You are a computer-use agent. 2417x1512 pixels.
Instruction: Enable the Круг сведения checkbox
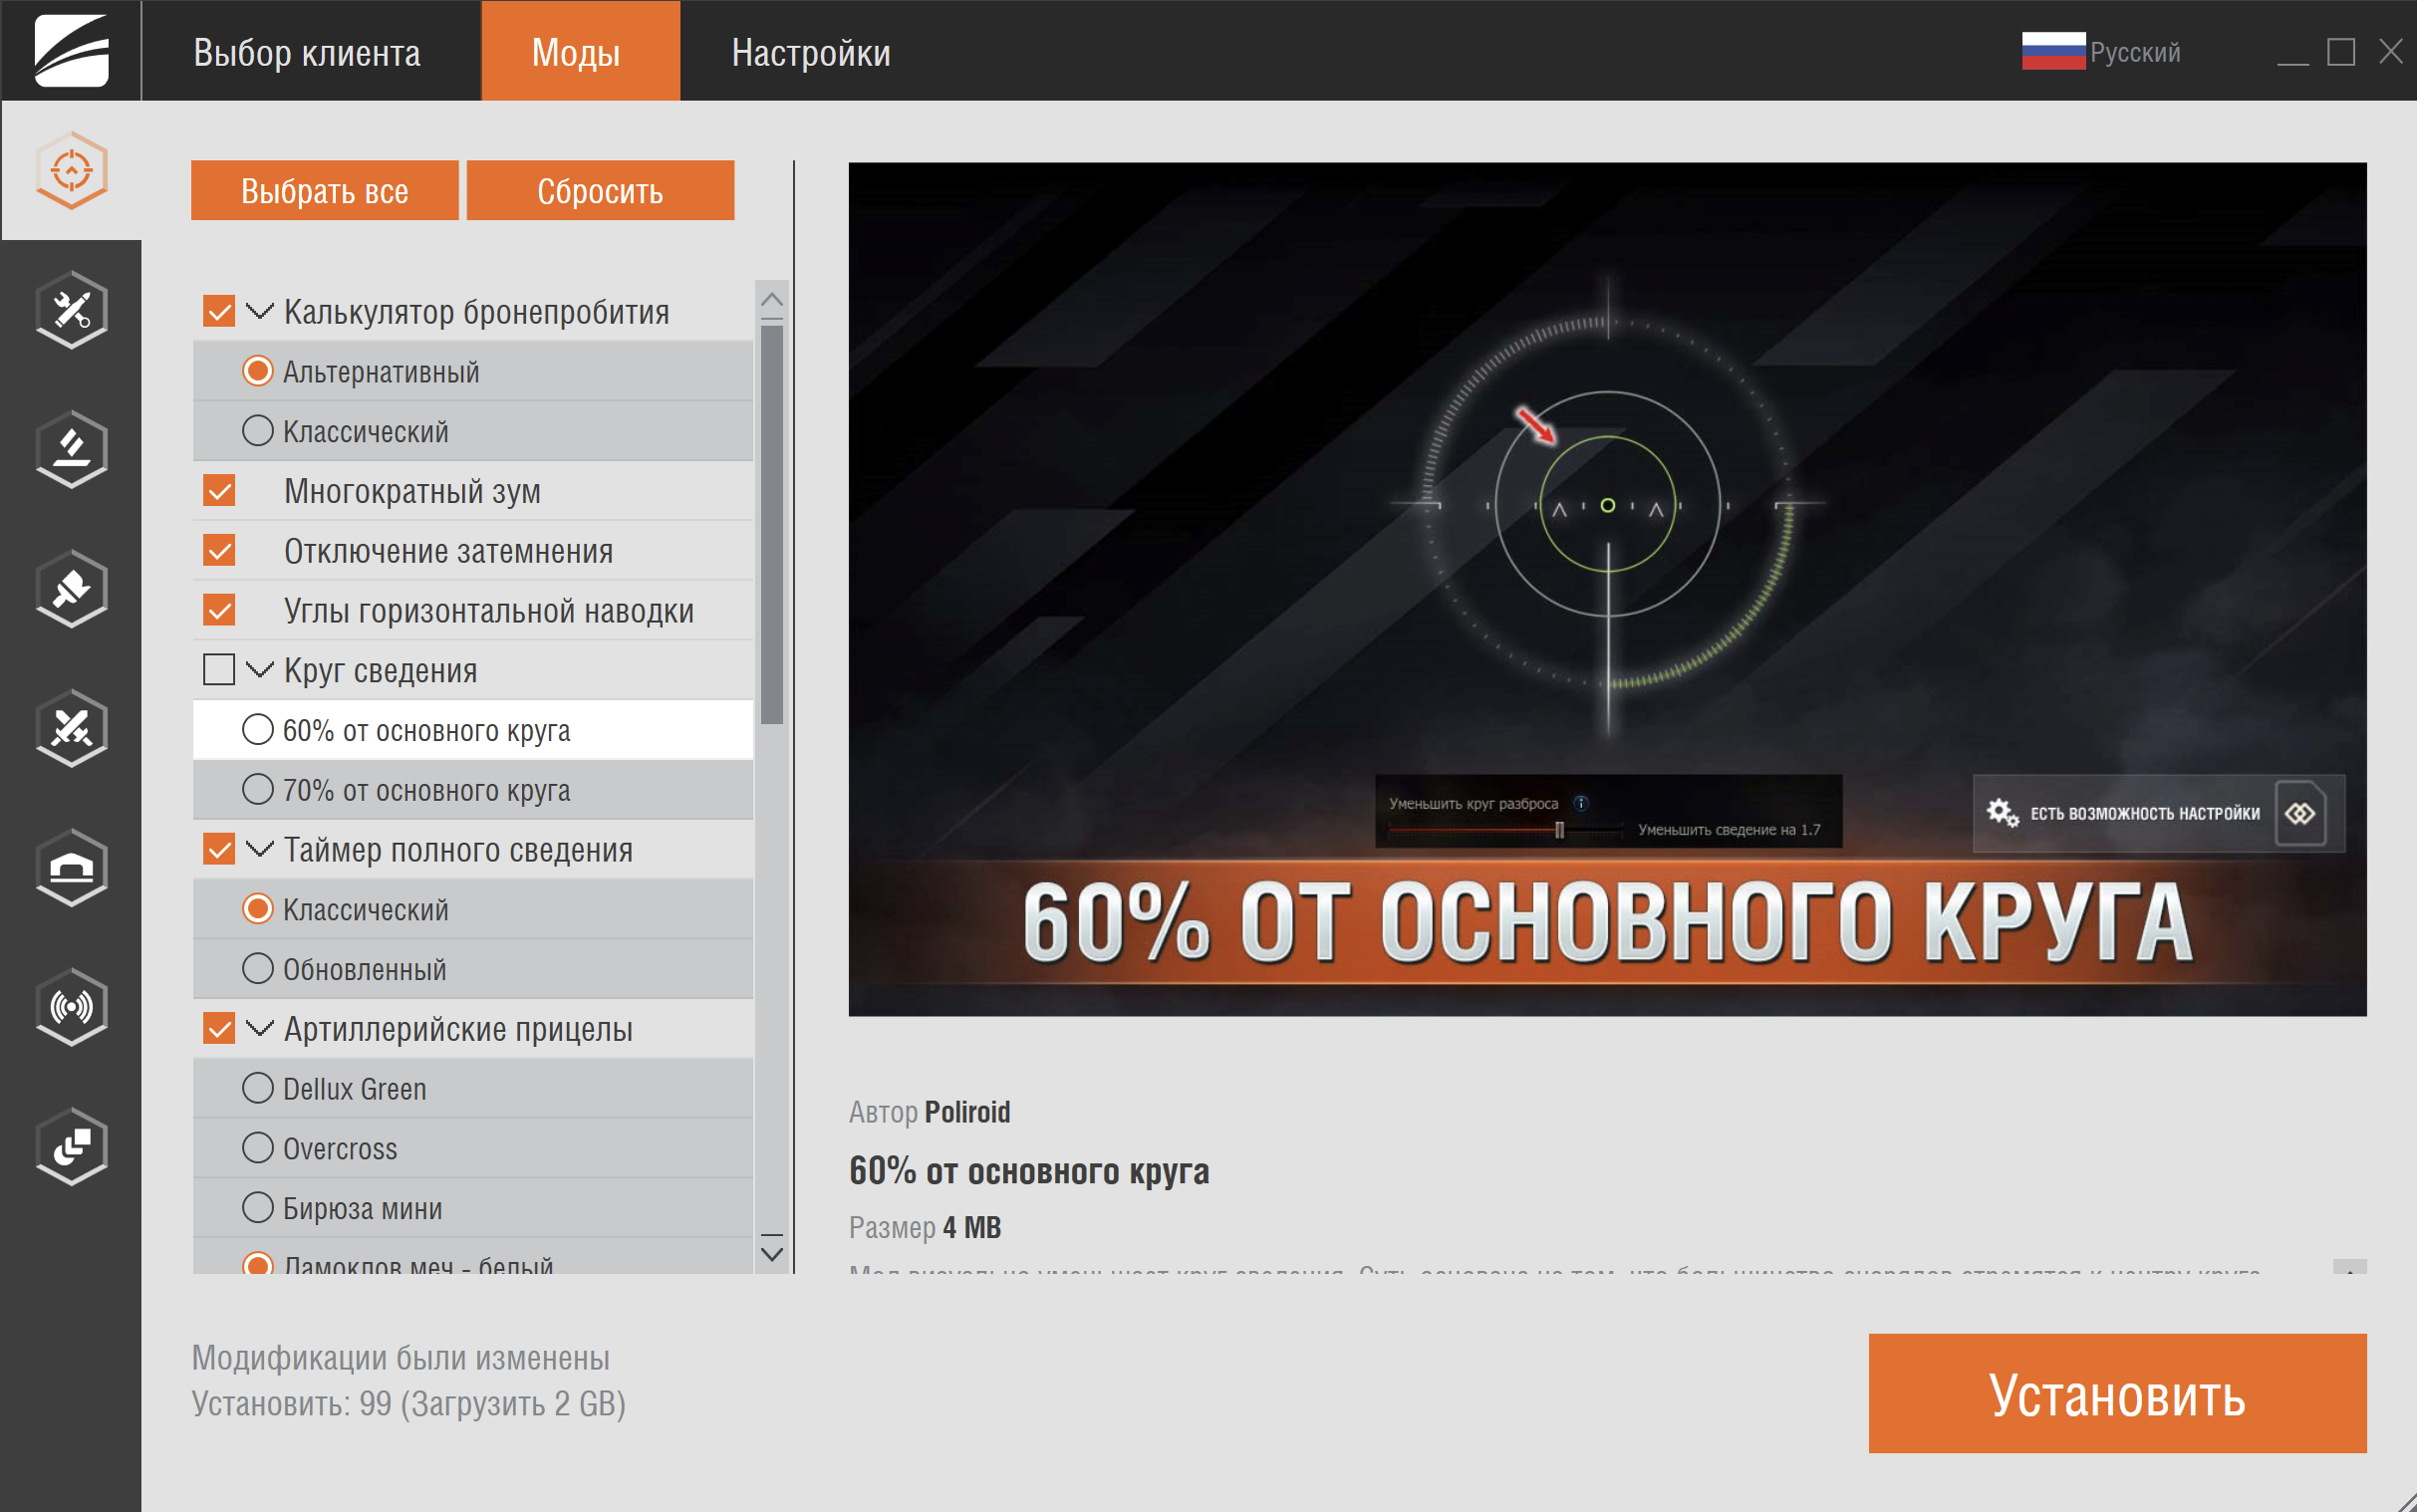[218, 670]
